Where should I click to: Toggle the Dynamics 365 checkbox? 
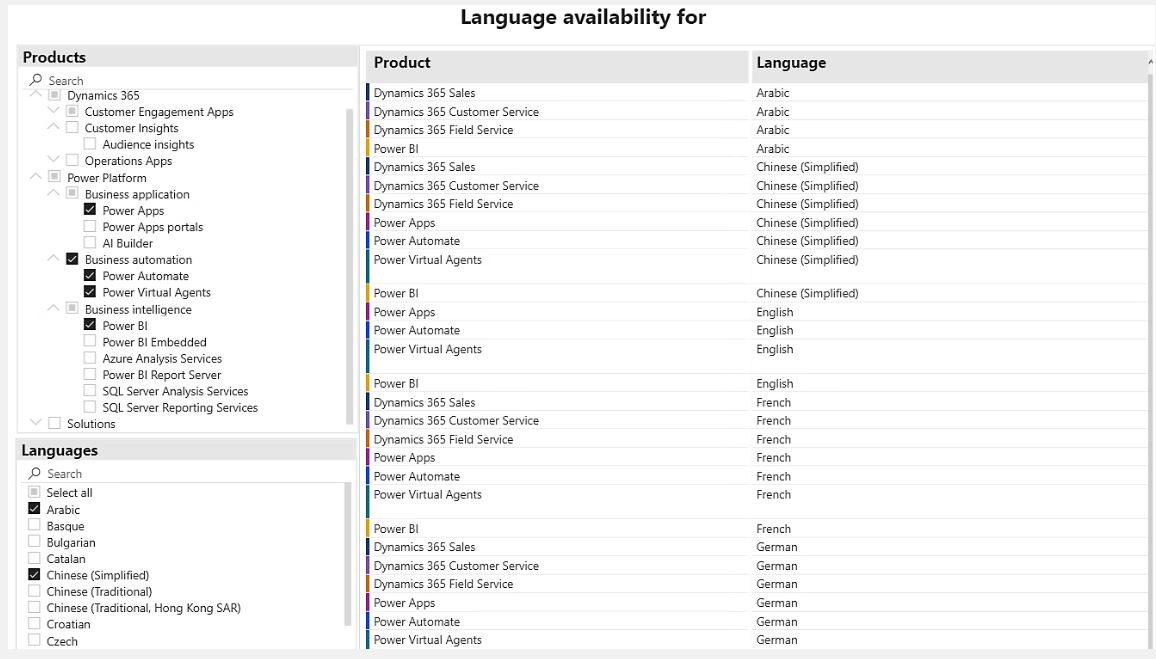pyautogui.click(x=55, y=94)
